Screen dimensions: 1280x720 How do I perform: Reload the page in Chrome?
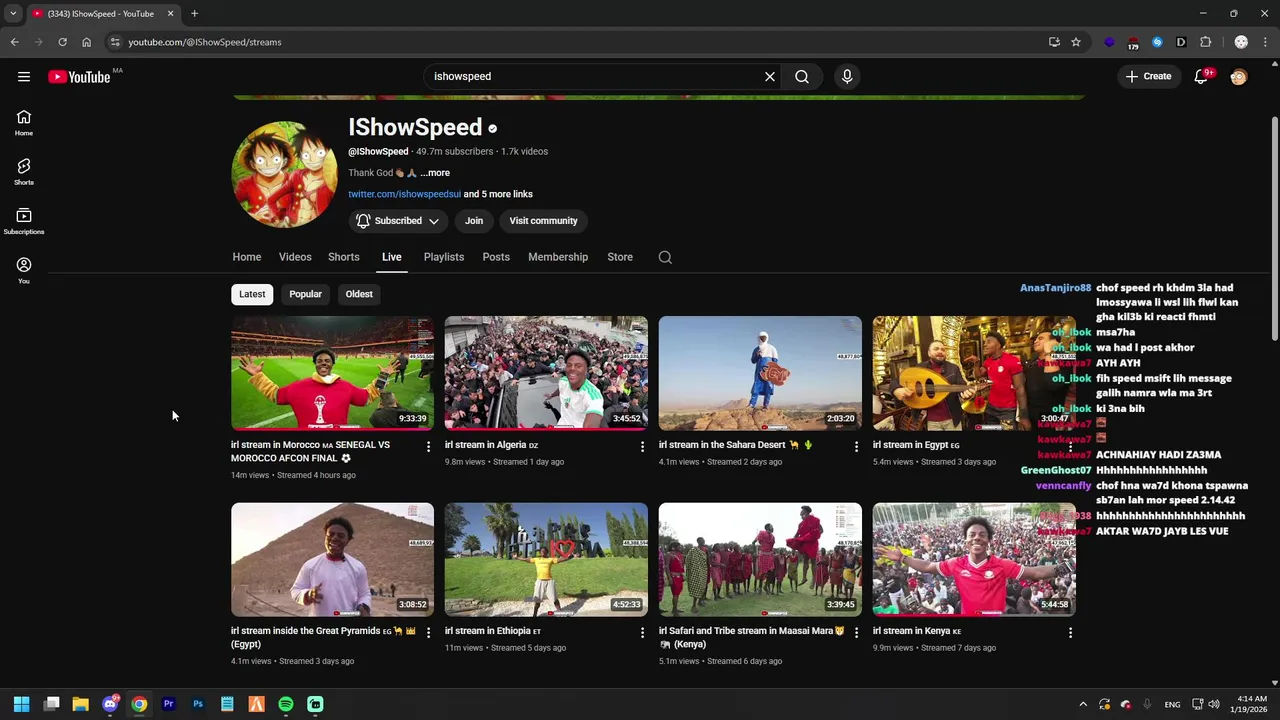[x=62, y=42]
